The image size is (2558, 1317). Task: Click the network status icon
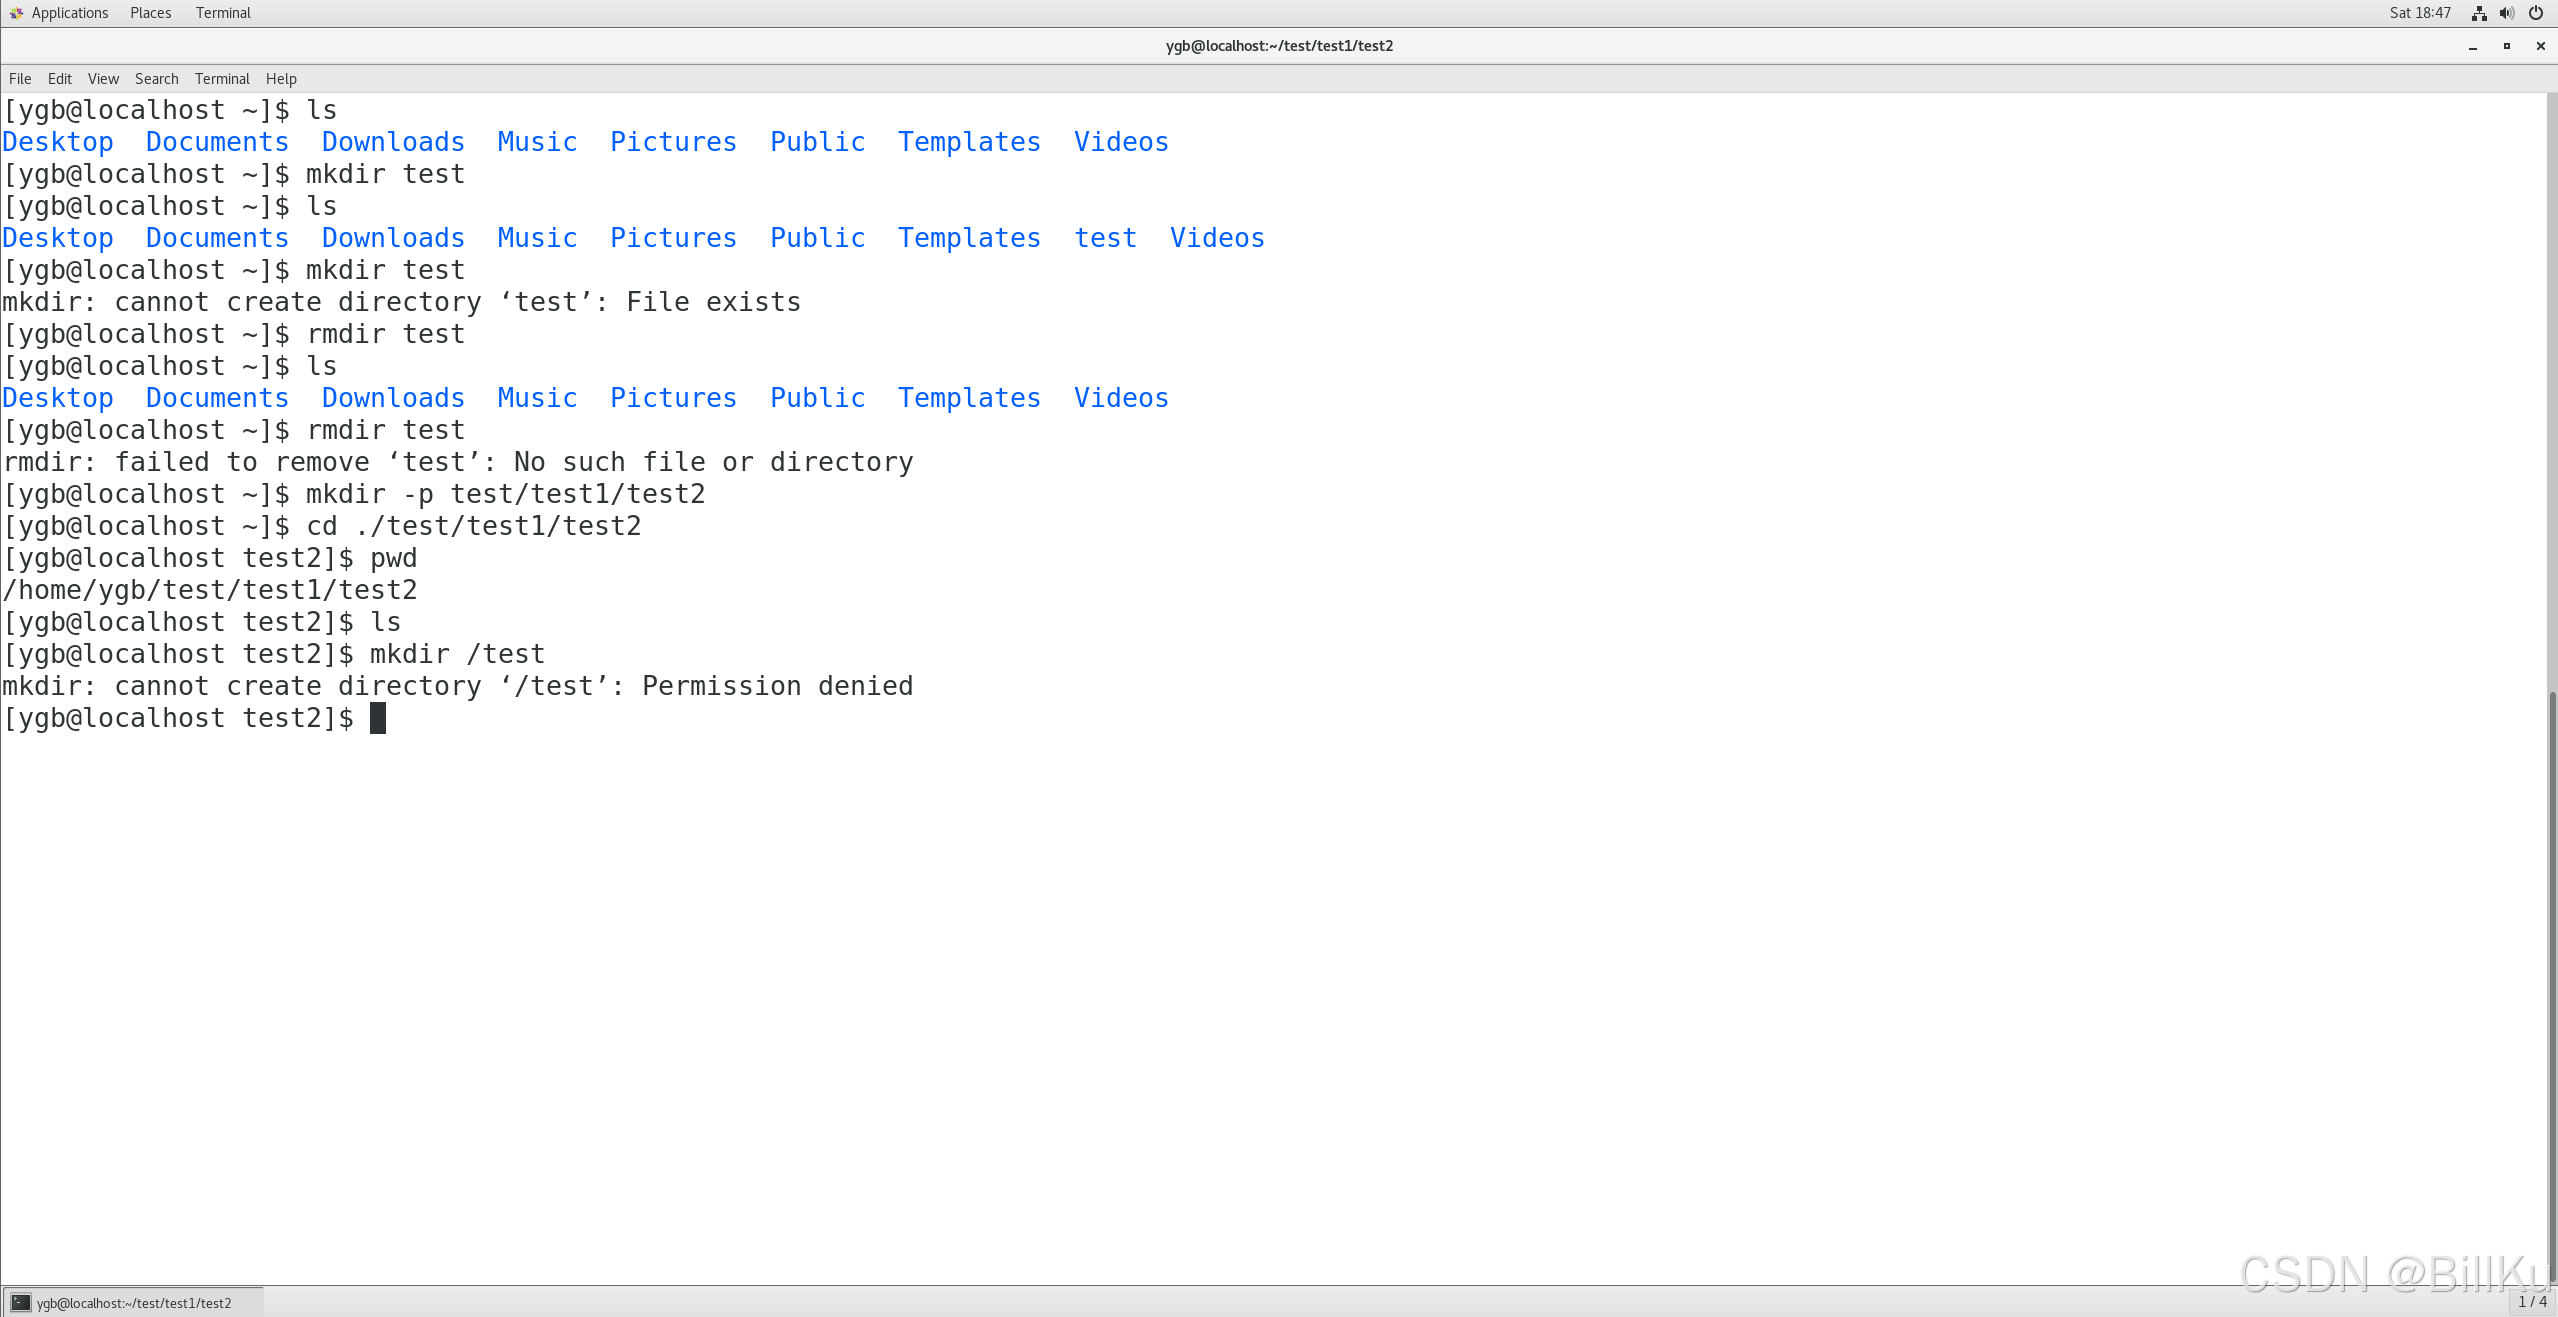(x=2479, y=13)
